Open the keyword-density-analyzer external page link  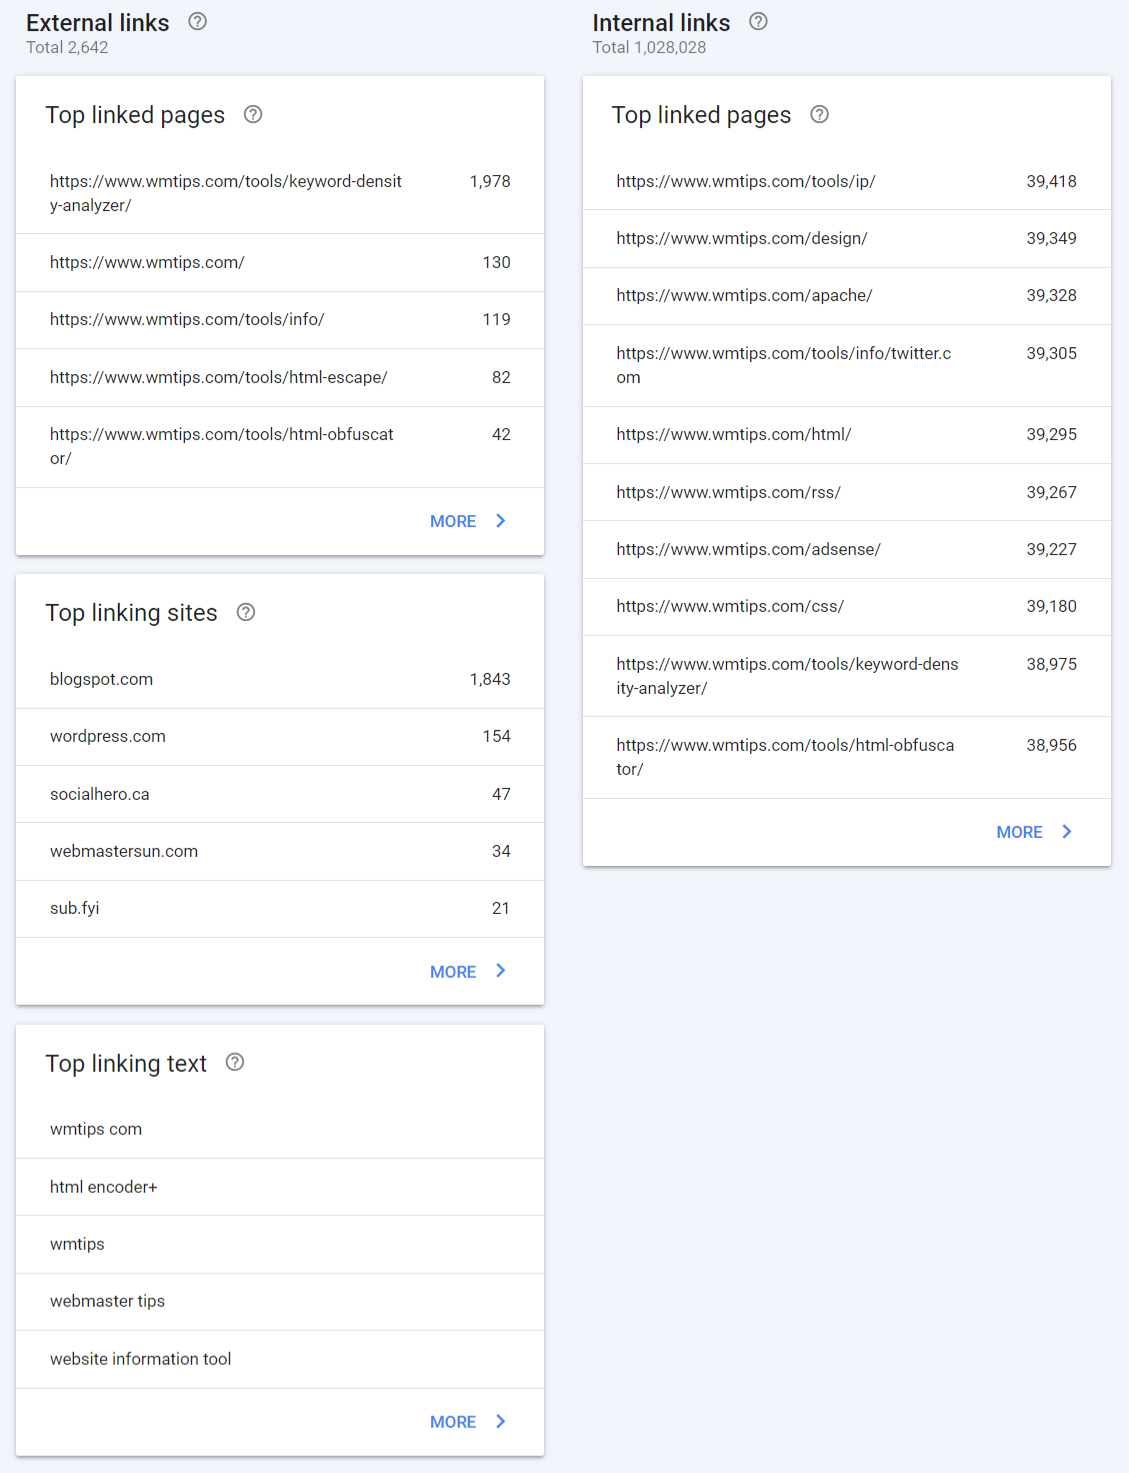226,193
